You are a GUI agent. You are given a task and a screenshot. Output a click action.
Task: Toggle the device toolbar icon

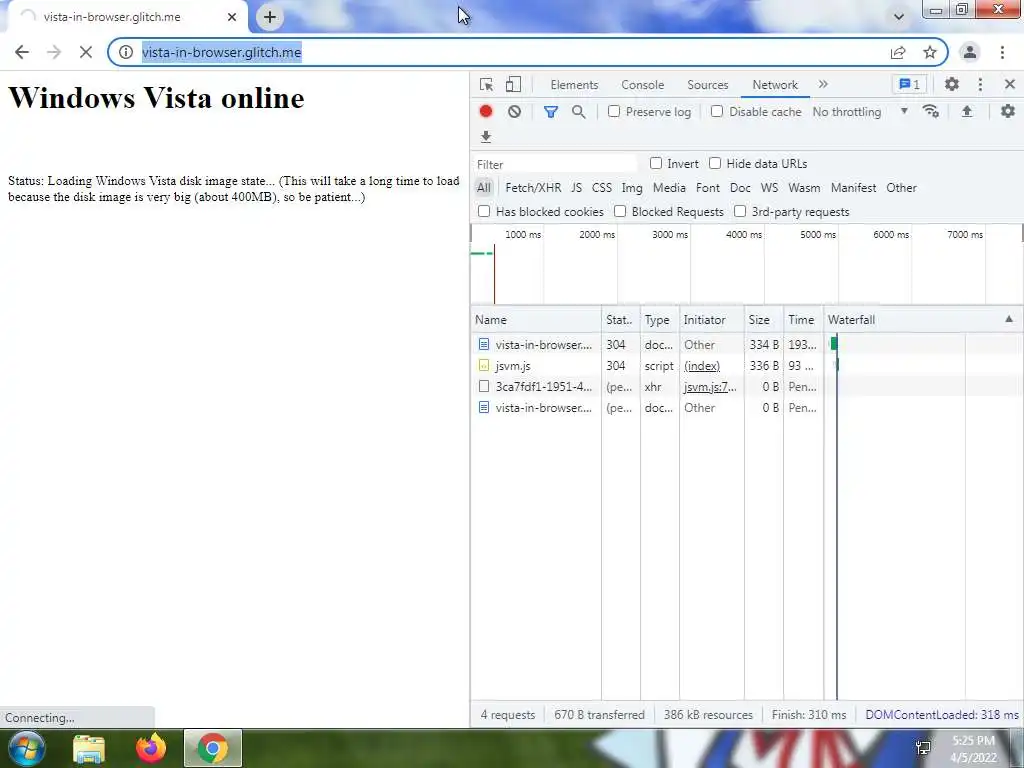click(x=513, y=84)
